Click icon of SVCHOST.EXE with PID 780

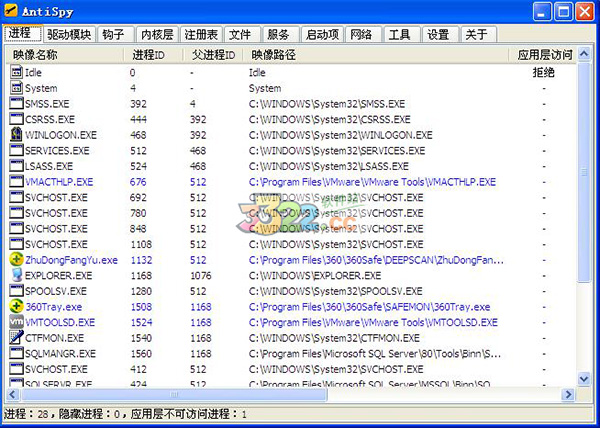tap(16, 213)
